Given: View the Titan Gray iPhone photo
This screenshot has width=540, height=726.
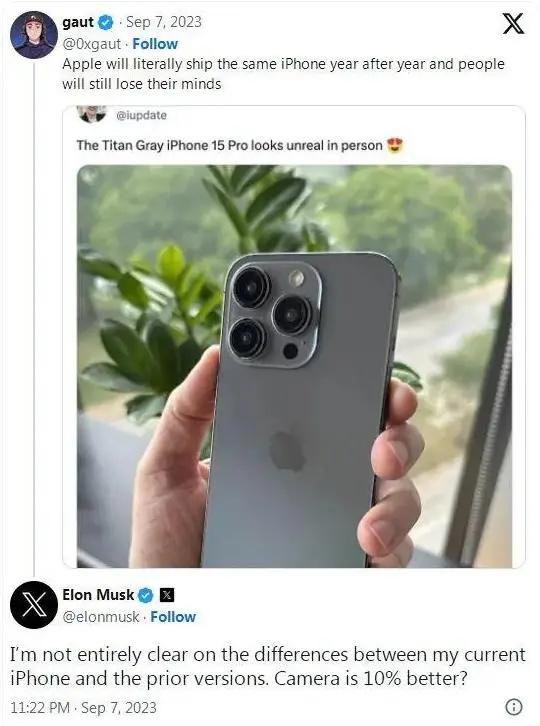Looking at the screenshot, I should (x=295, y=366).
